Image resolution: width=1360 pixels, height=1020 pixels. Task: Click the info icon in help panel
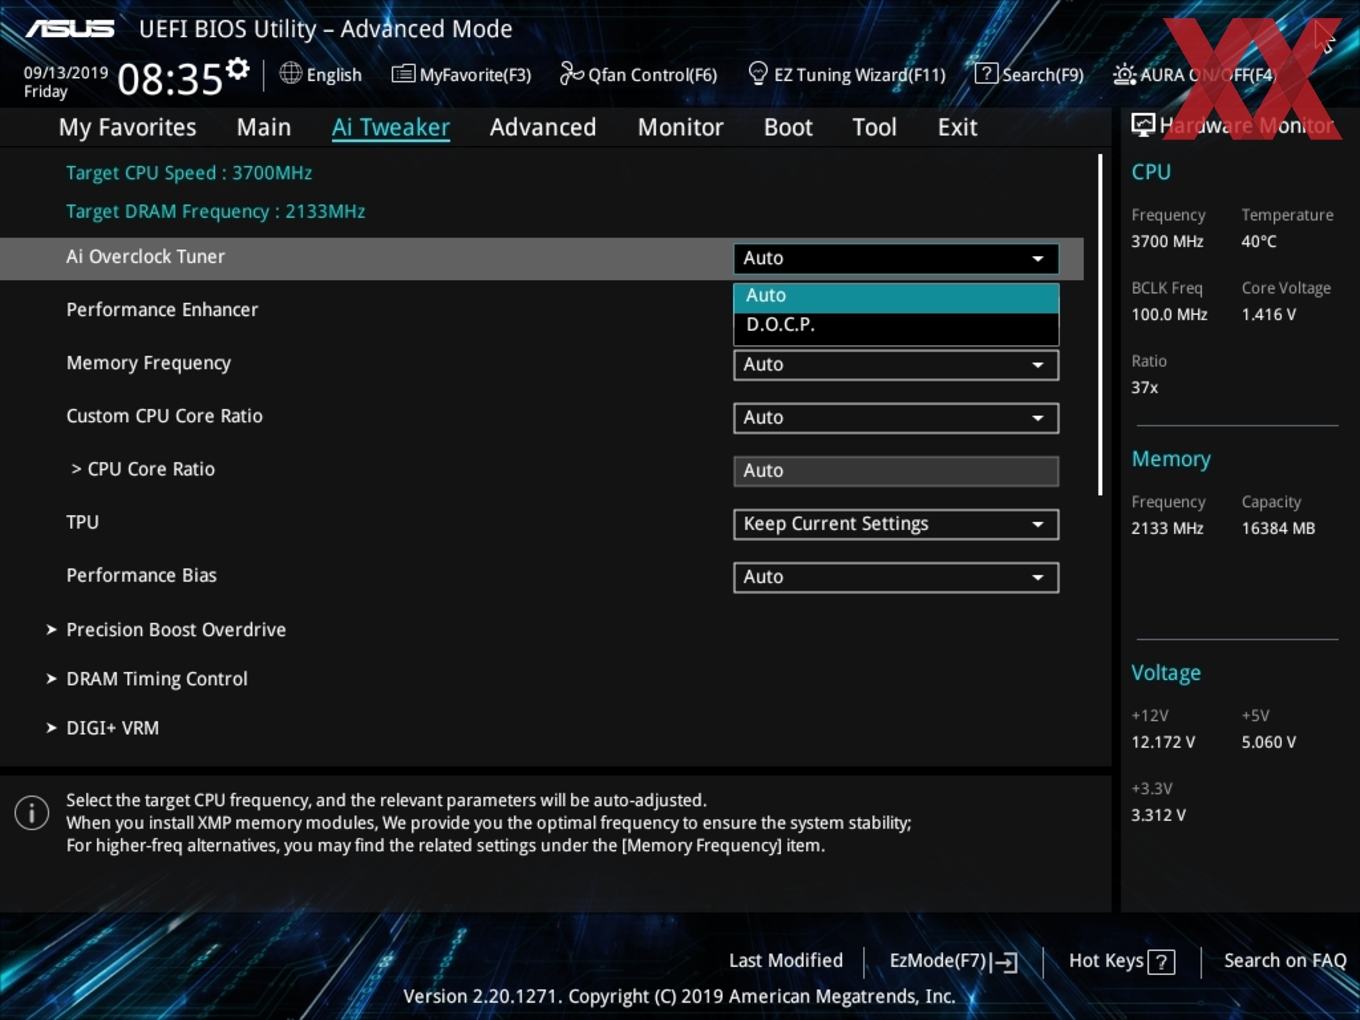tap(32, 813)
